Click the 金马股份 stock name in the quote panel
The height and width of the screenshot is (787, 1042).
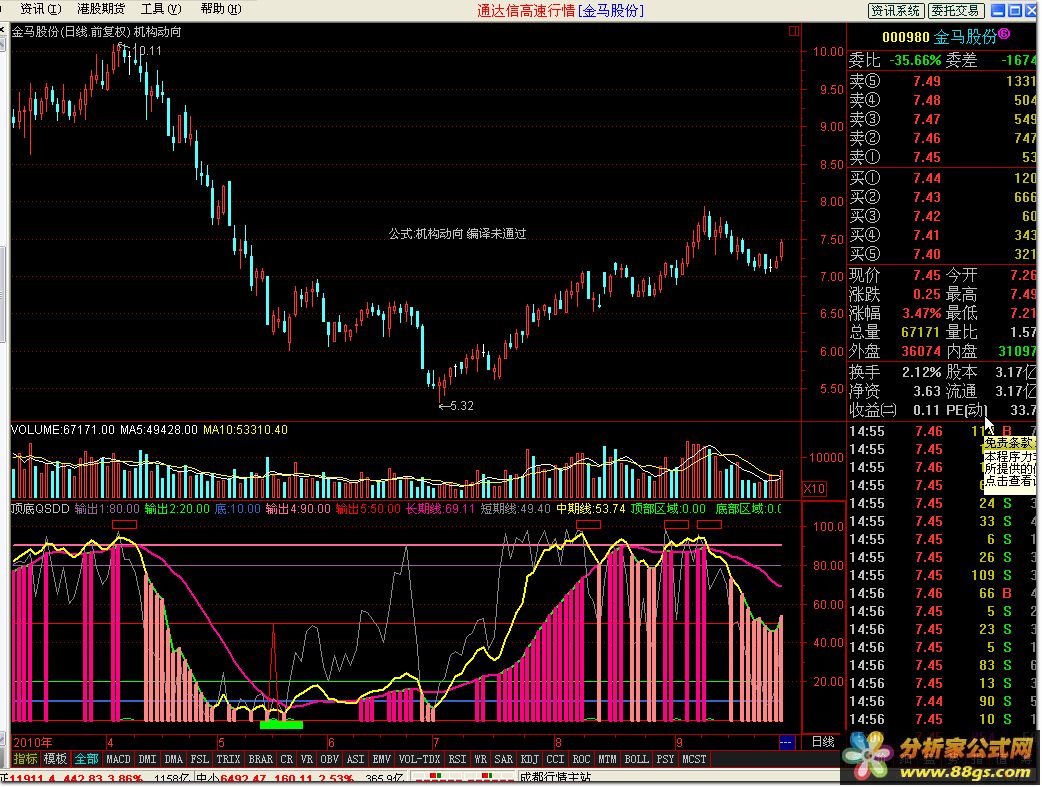pos(965,37)
